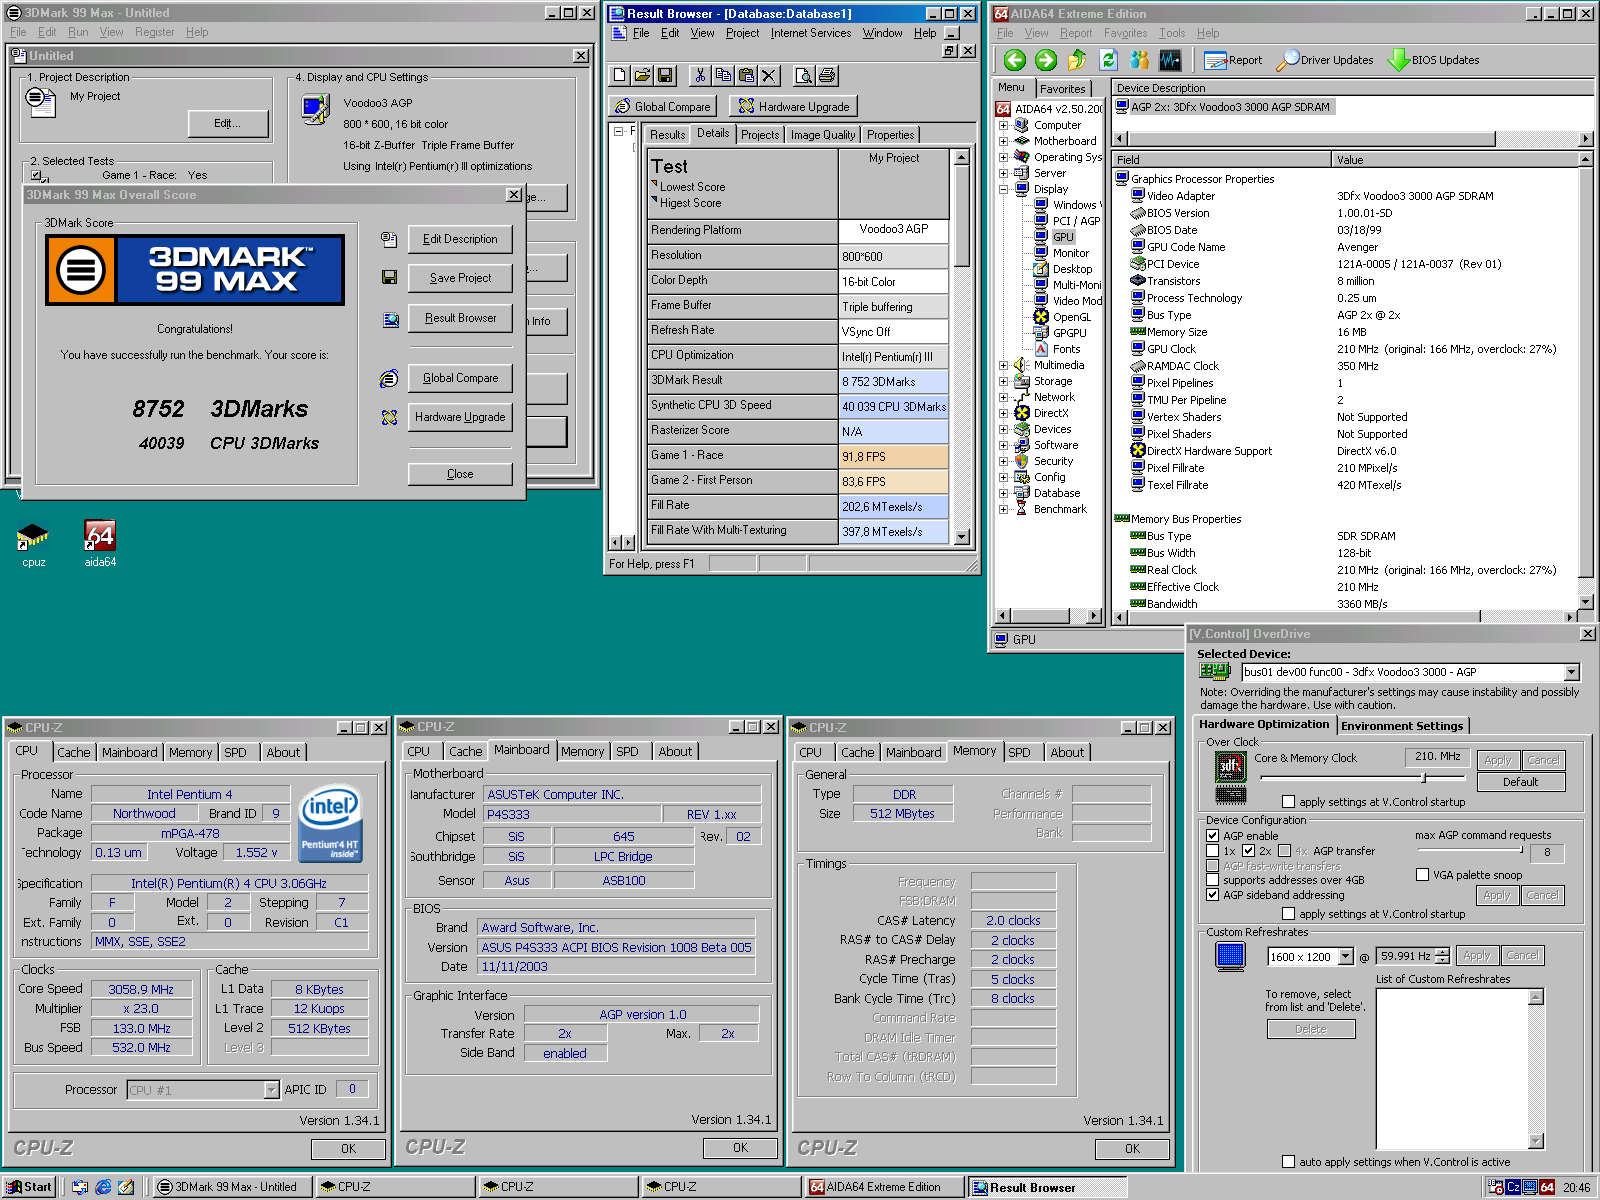Click vertical scrollbar in Result Browser details
The image size is (1600, 1200).
point(961,346)
